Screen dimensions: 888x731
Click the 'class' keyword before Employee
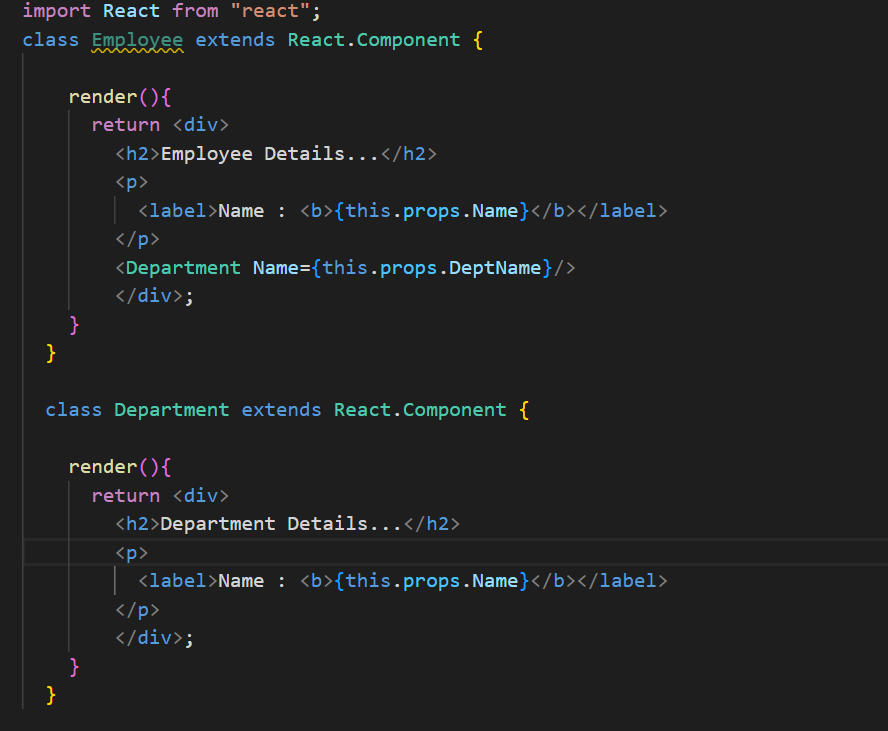pos(50,40)
